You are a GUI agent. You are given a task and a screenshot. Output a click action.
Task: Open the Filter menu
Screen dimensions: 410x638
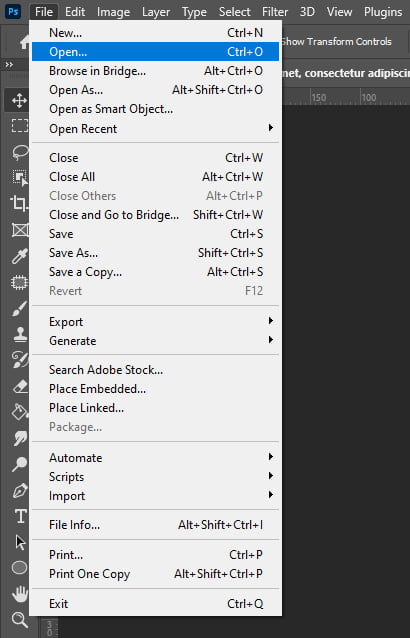point(275,12)
